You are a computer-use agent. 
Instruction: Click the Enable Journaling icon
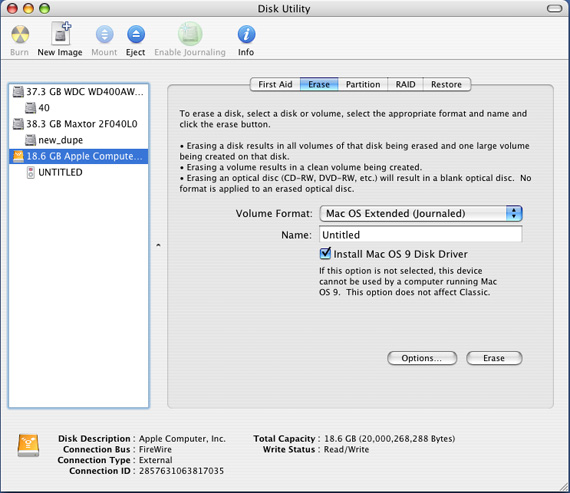click(190, 34)
